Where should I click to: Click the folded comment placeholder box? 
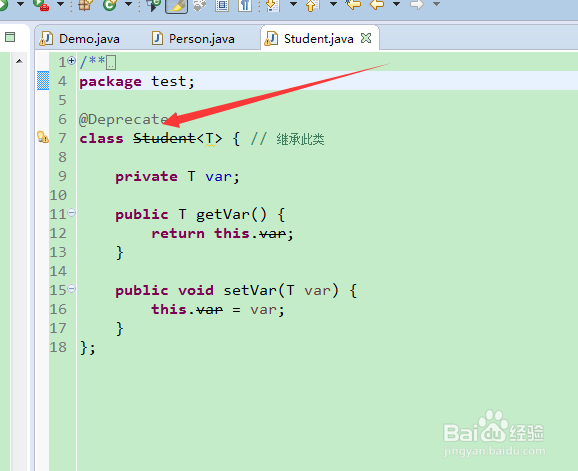(111, 63)
